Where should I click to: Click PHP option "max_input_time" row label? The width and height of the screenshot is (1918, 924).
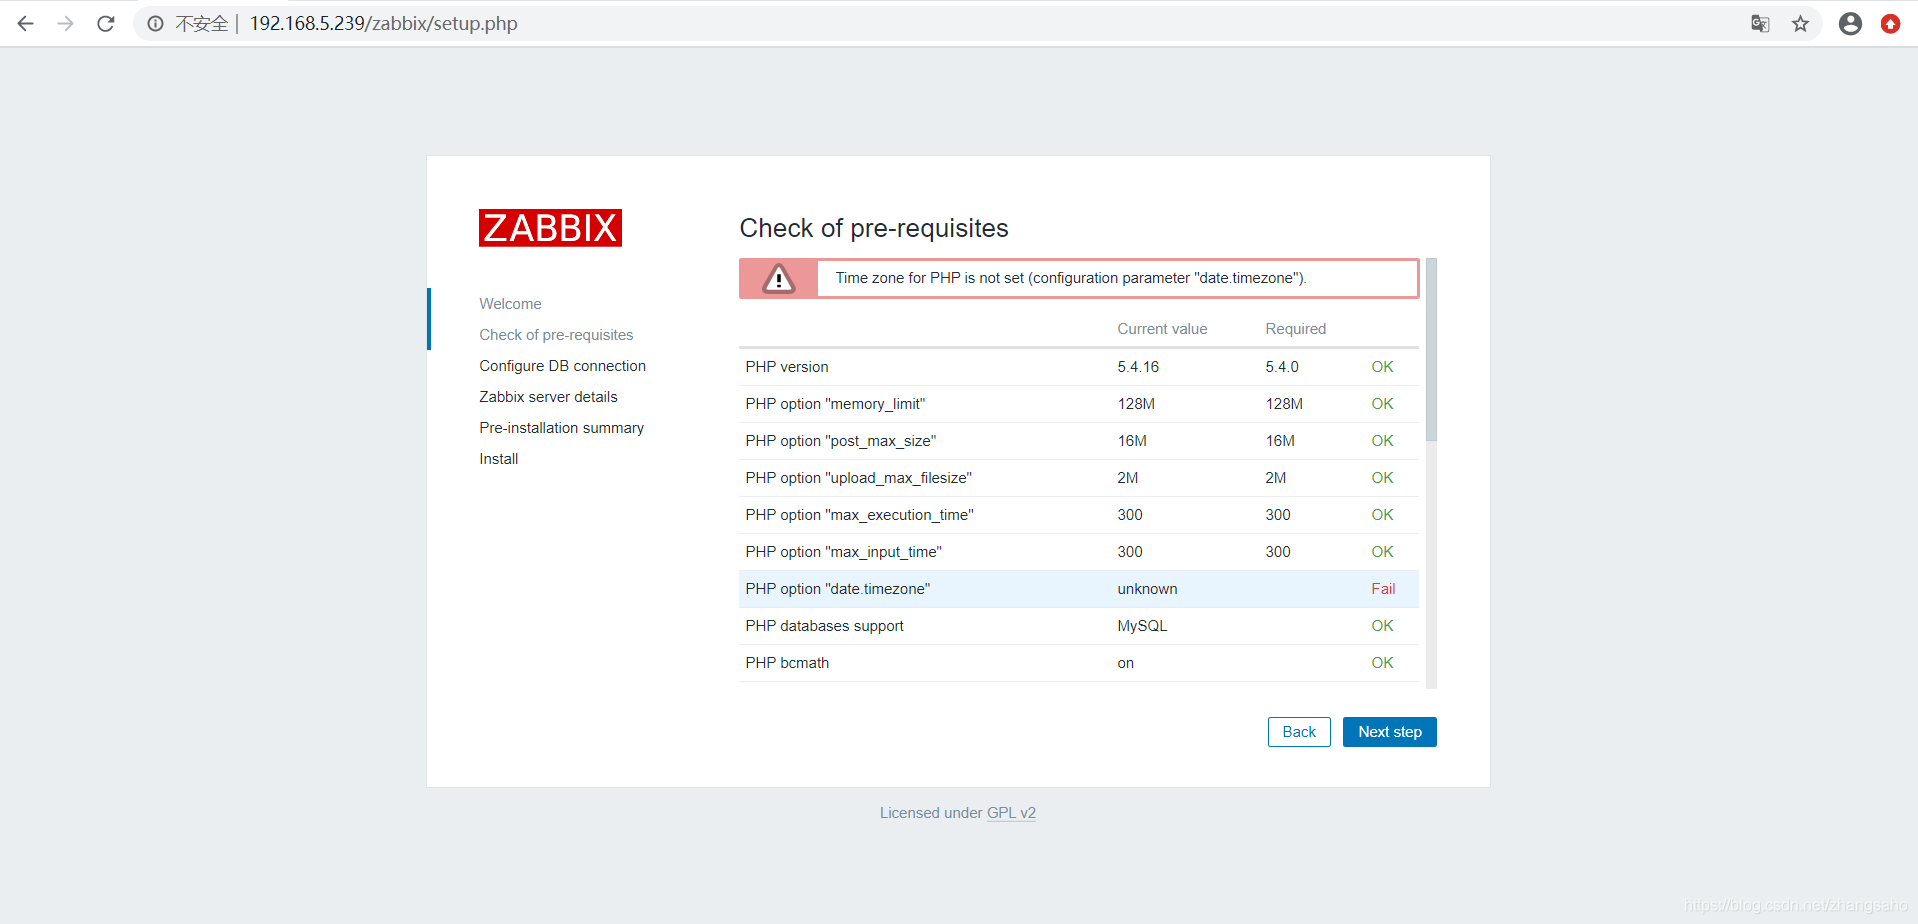click(x=843, y=552)
